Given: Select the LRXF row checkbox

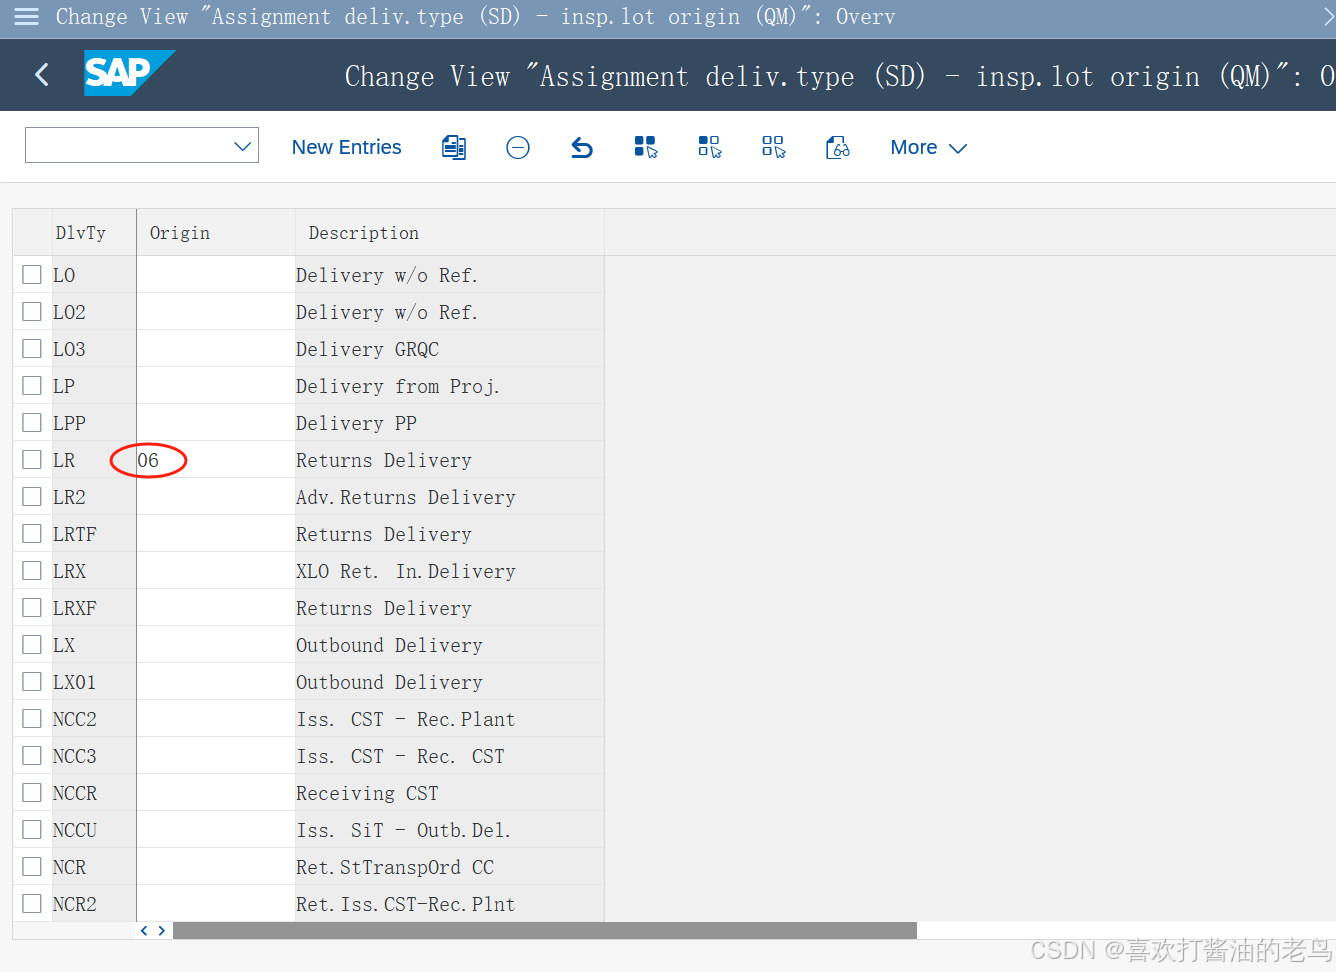Looking at the screenshot, I should pos(32,607).
